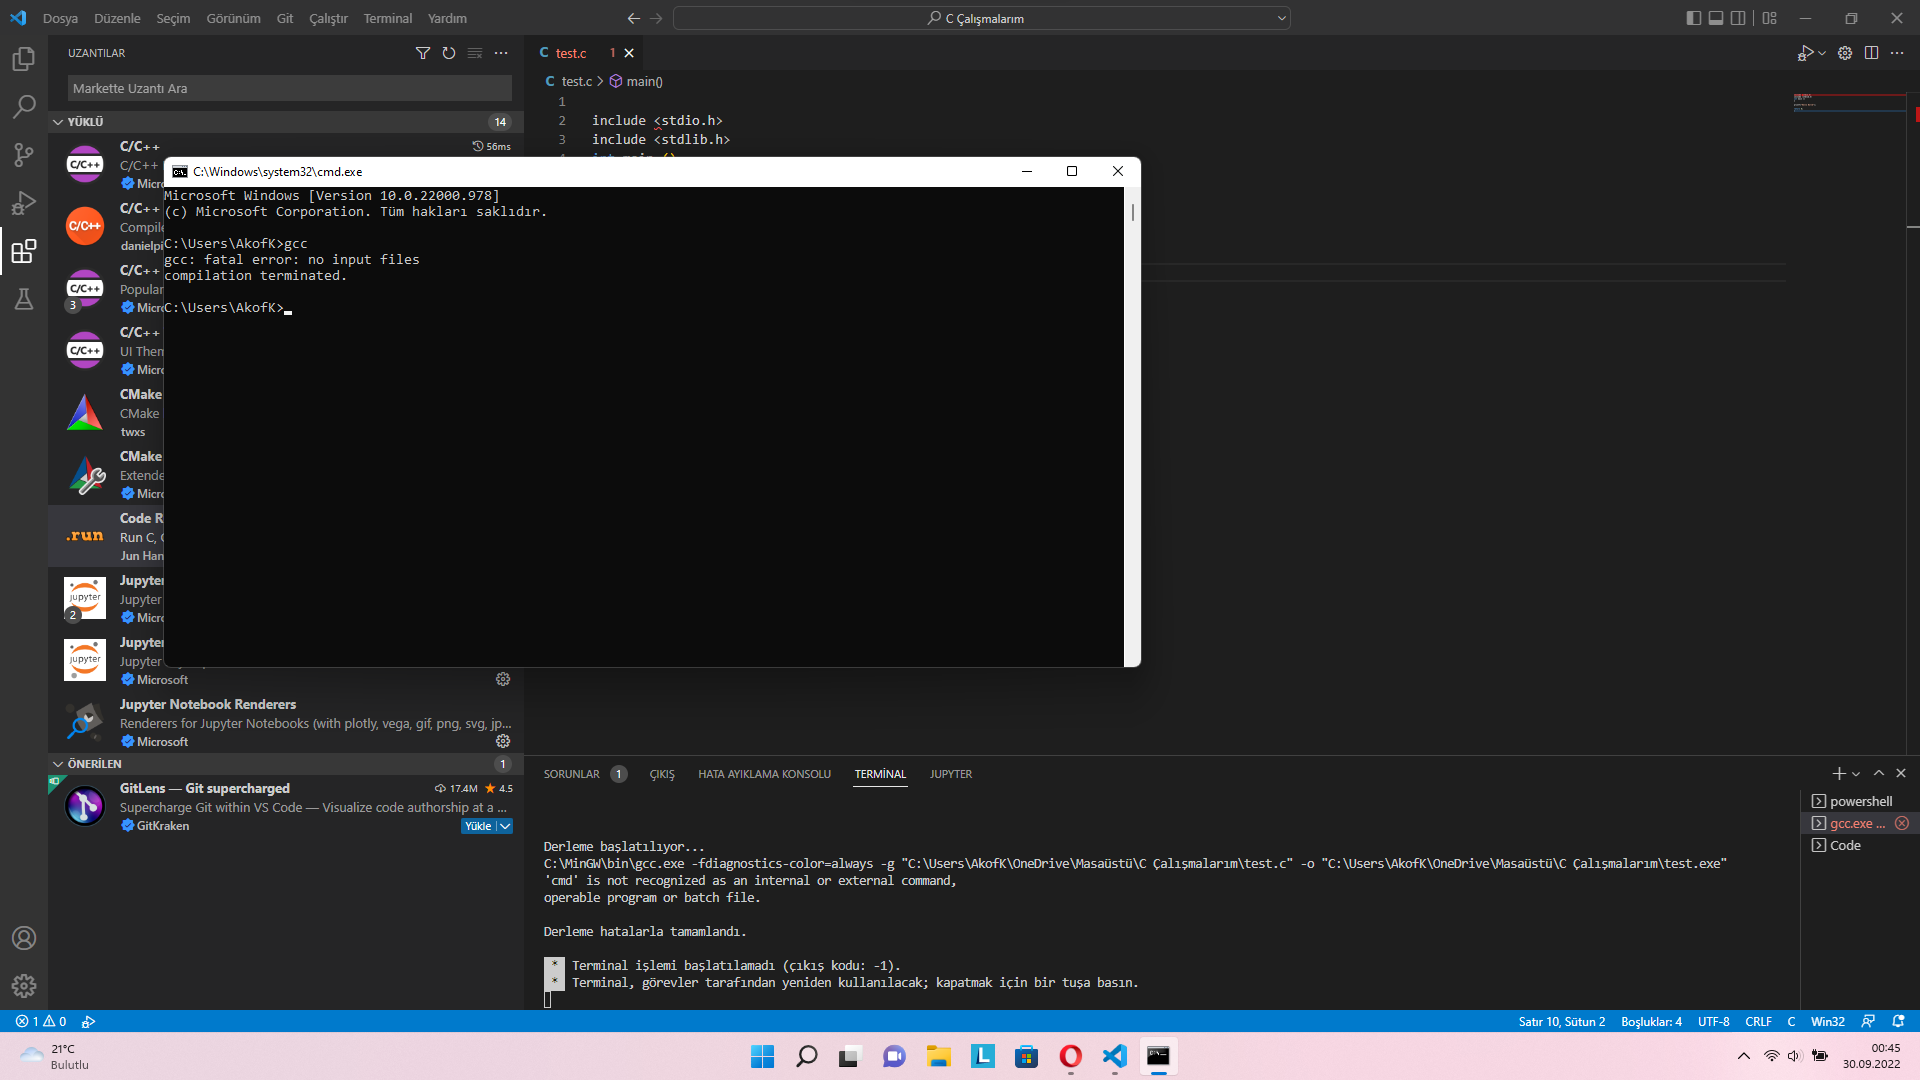Click the filter extensions icon
The height and width of the screenshot is (1080, 1920).
[x=423, y=53]
